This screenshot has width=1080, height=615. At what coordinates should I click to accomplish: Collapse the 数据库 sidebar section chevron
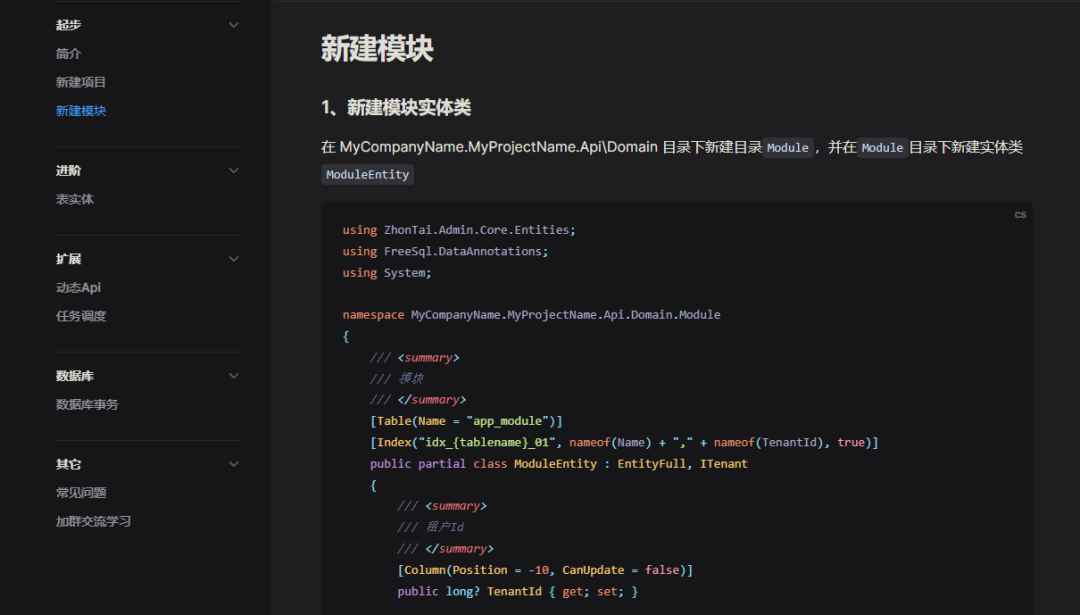[x=233, y=375]
